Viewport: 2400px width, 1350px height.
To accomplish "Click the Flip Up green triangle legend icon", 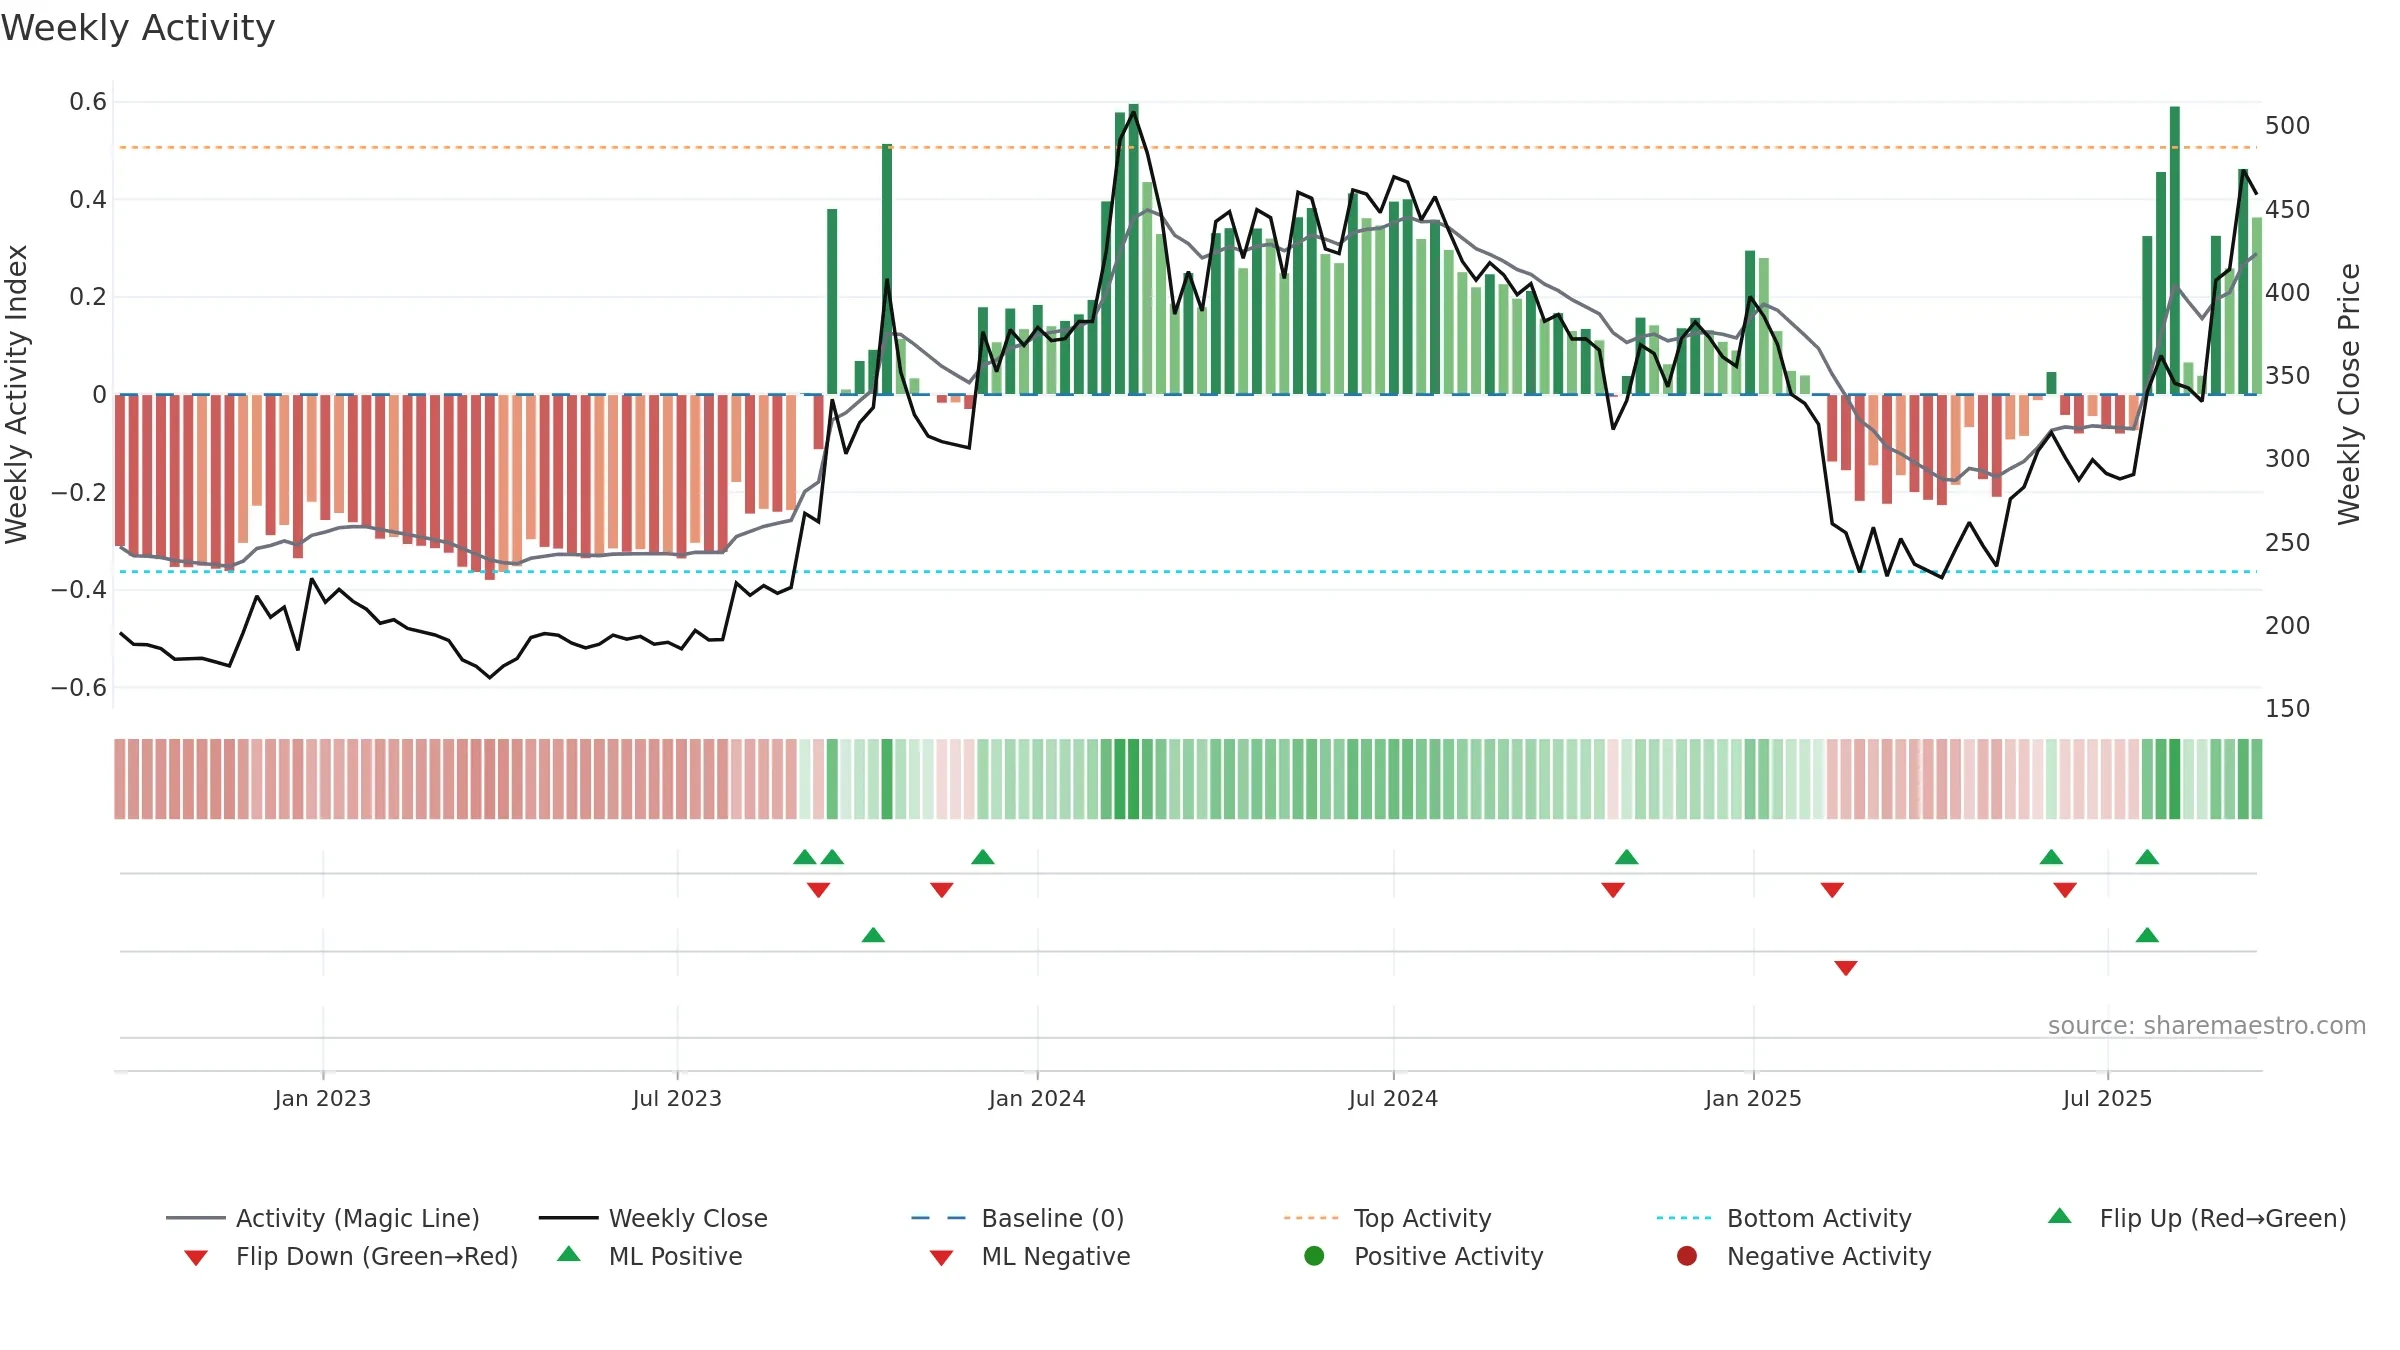I will pos(2060,1216).
